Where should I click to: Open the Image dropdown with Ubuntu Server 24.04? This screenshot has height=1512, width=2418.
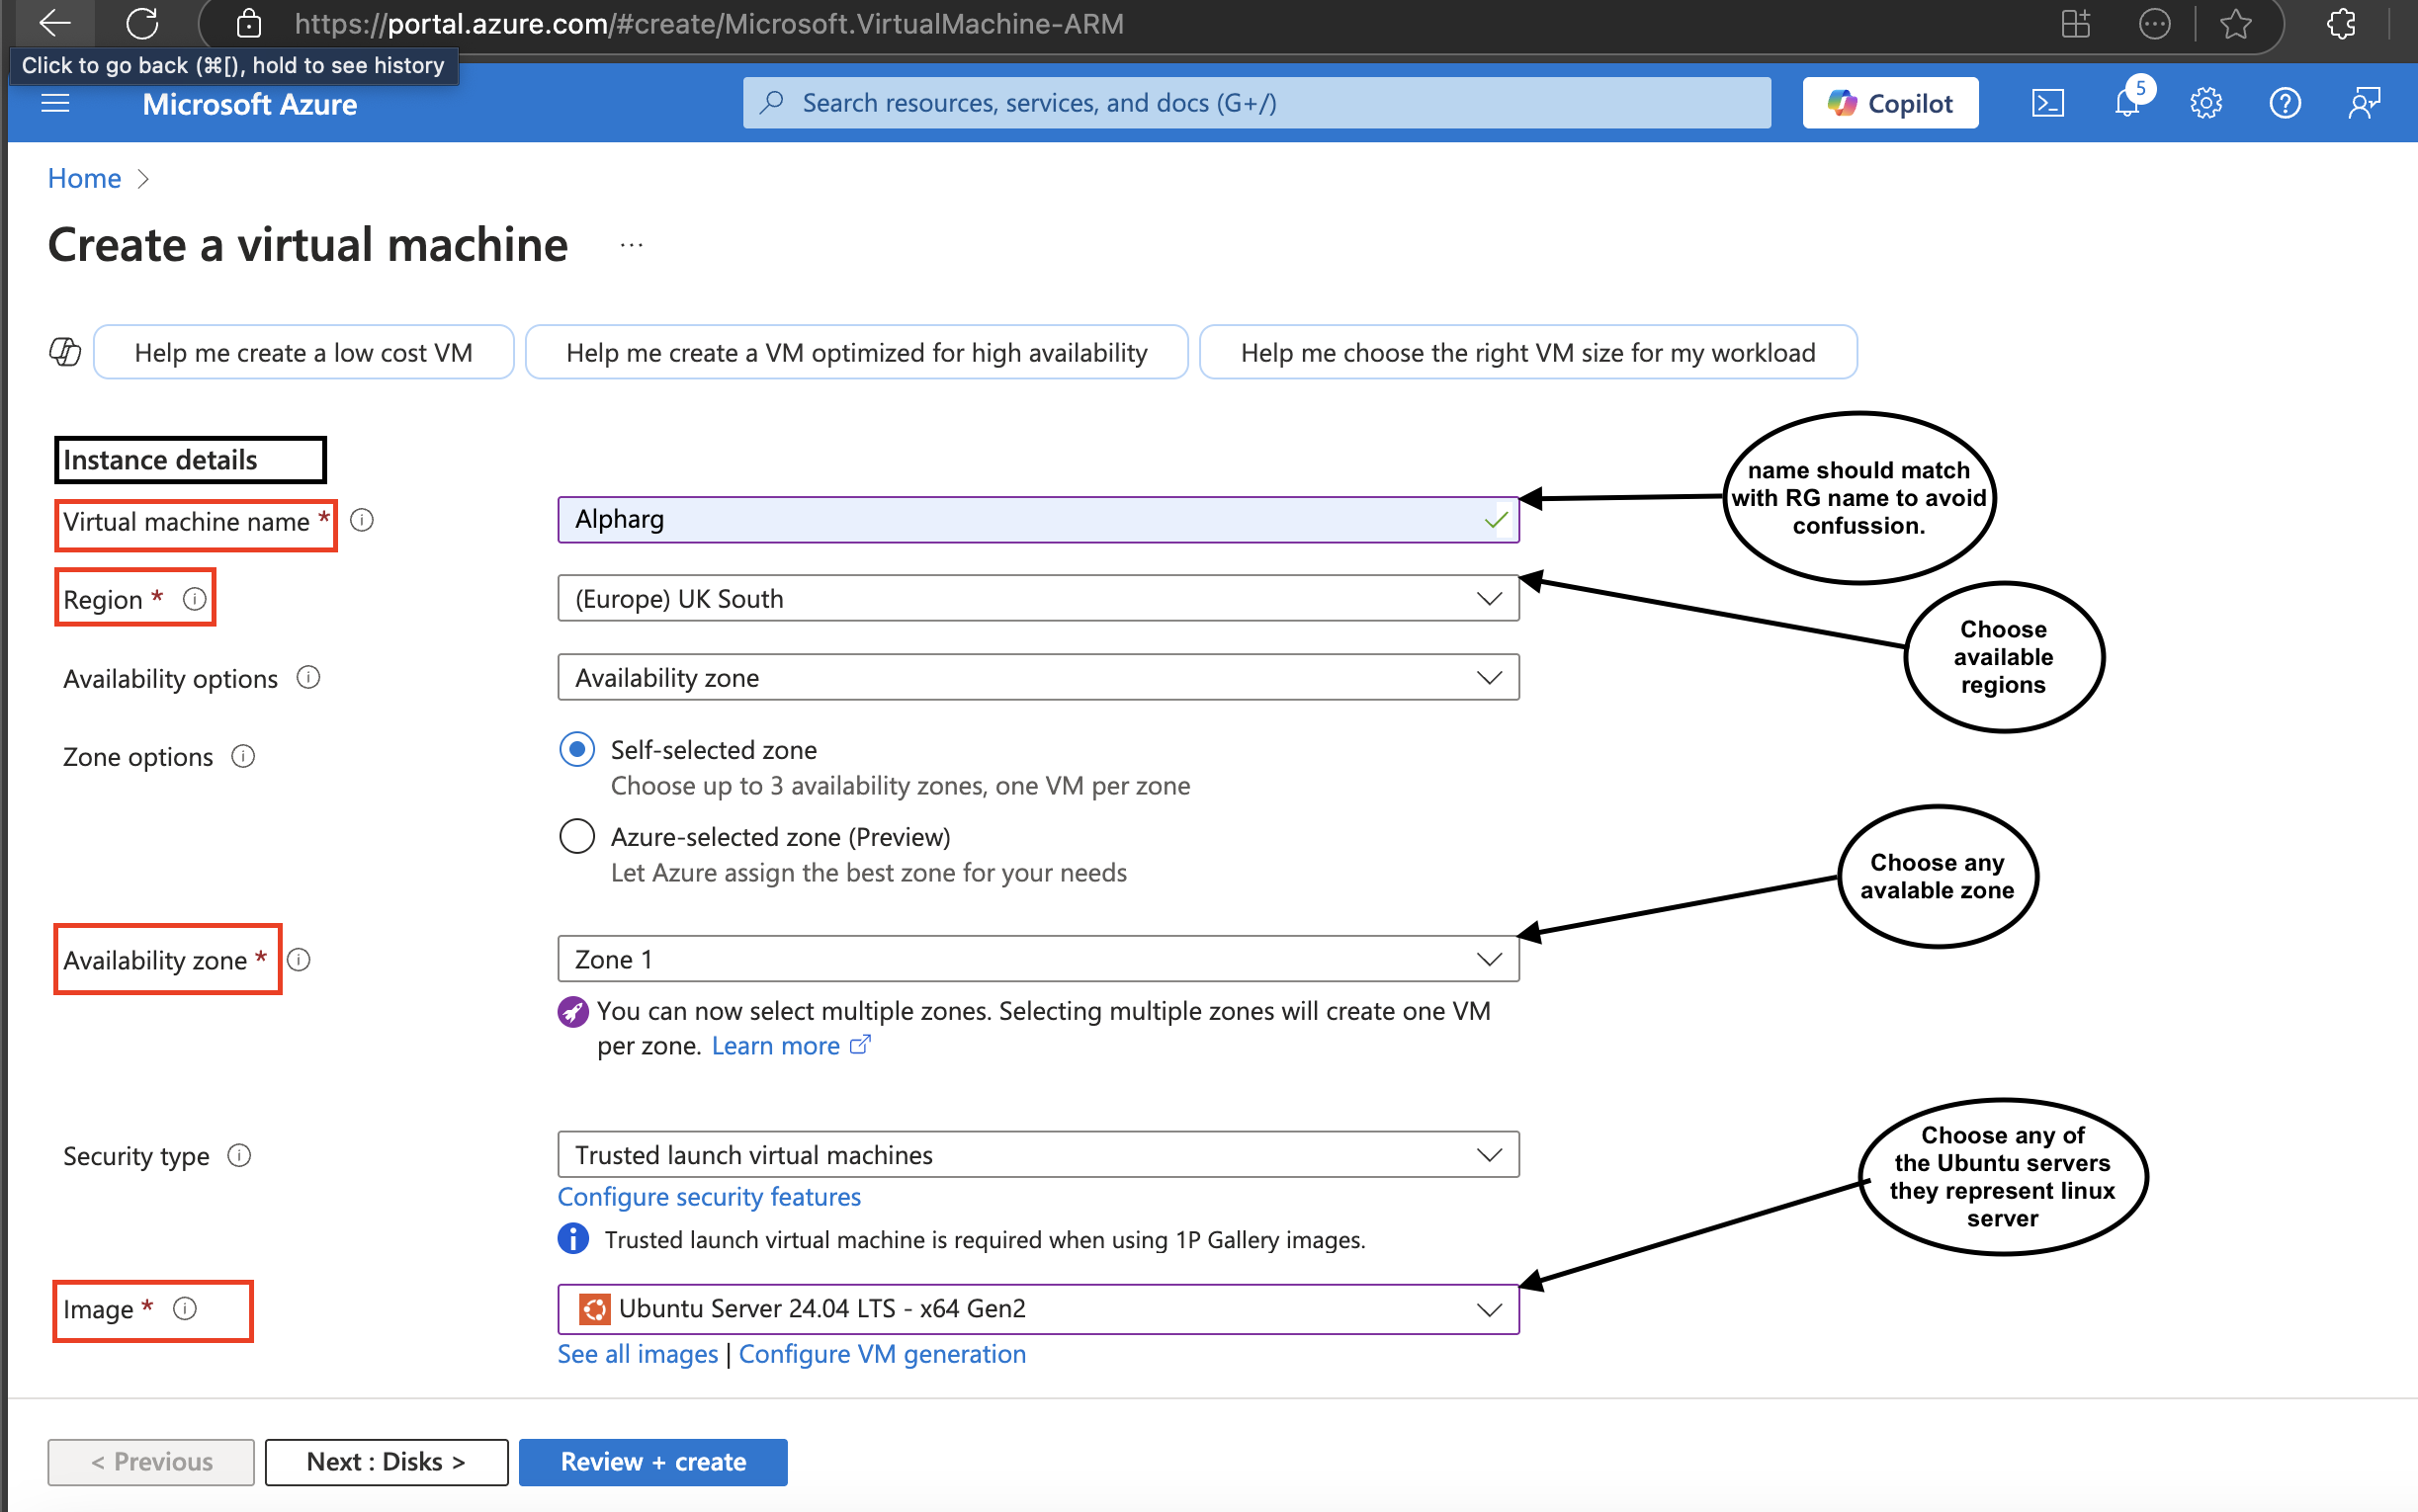(1038, 1309)
